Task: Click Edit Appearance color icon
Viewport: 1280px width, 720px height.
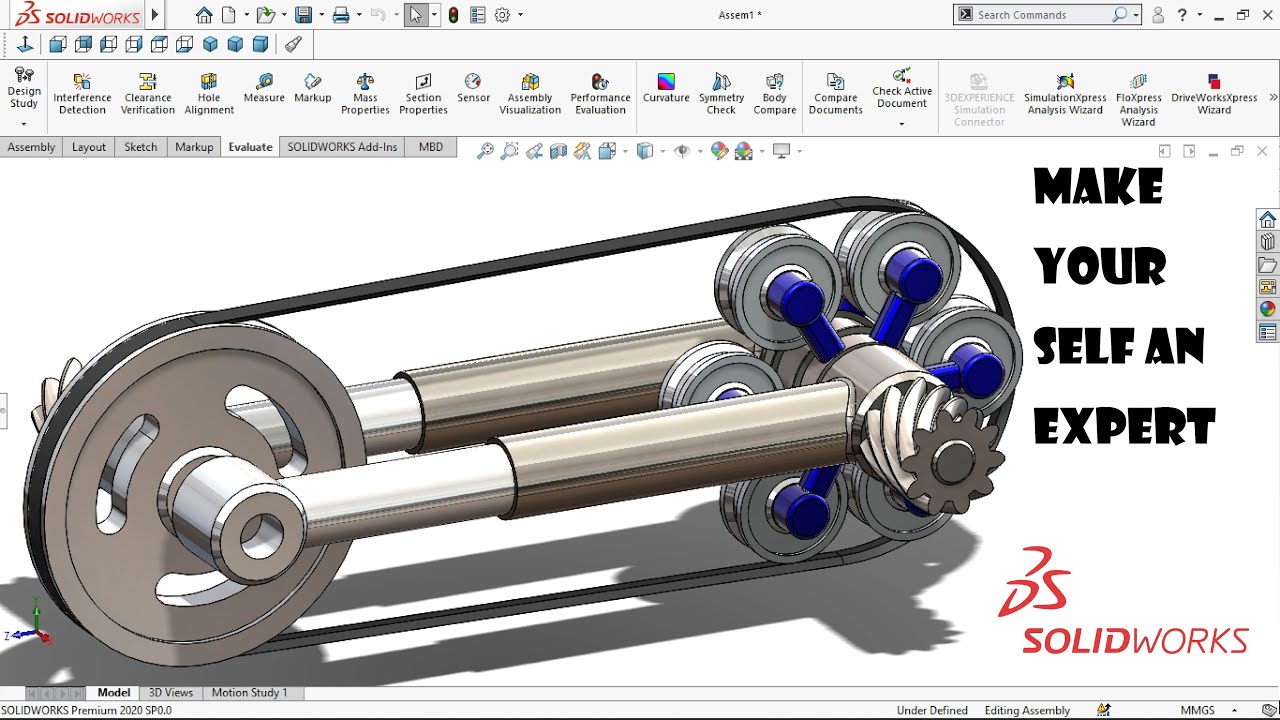Action: tap(719, 151)
